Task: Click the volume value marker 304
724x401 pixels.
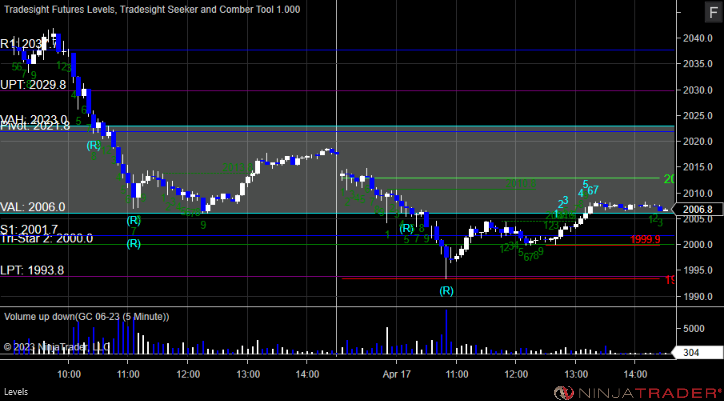Action: point(696,353)
